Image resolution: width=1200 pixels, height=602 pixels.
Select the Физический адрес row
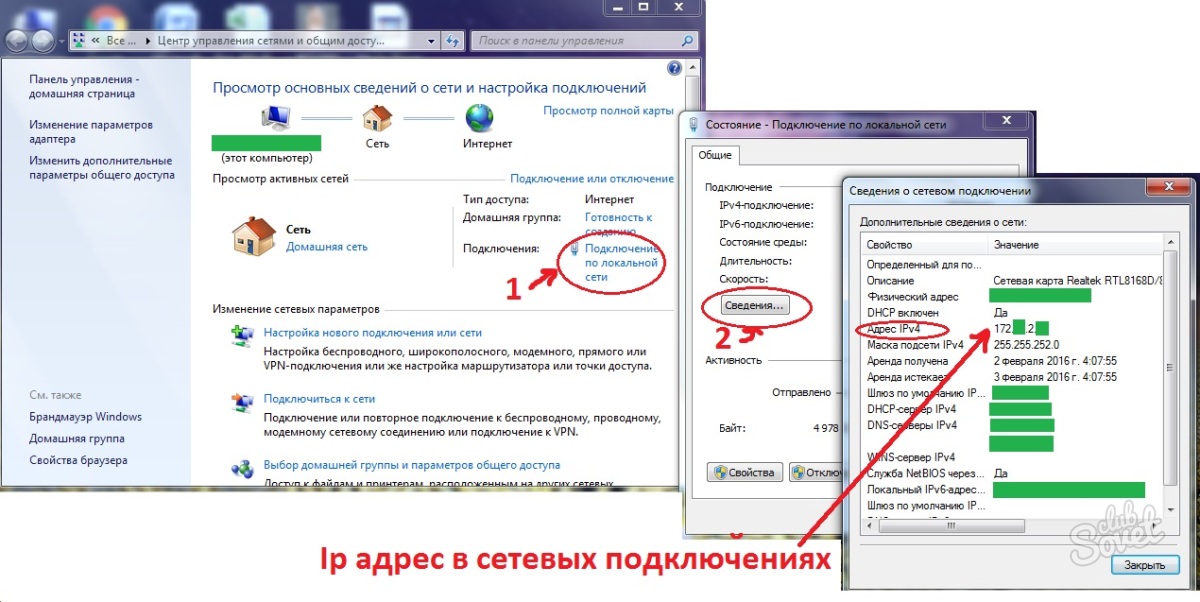point(1012,297)
